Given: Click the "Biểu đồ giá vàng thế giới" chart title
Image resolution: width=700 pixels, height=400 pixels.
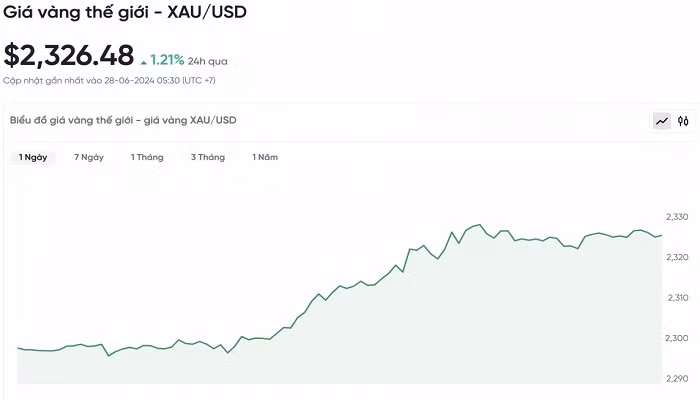Looking at the screenshot, I should pyautogui.click(x=123, y=120).
